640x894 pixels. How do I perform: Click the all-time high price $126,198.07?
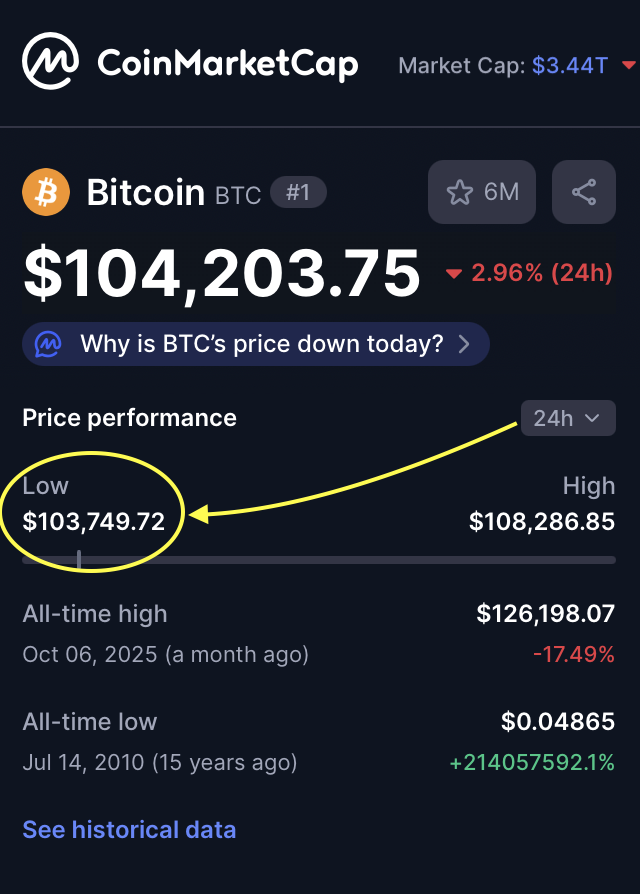tap(545, 613)
